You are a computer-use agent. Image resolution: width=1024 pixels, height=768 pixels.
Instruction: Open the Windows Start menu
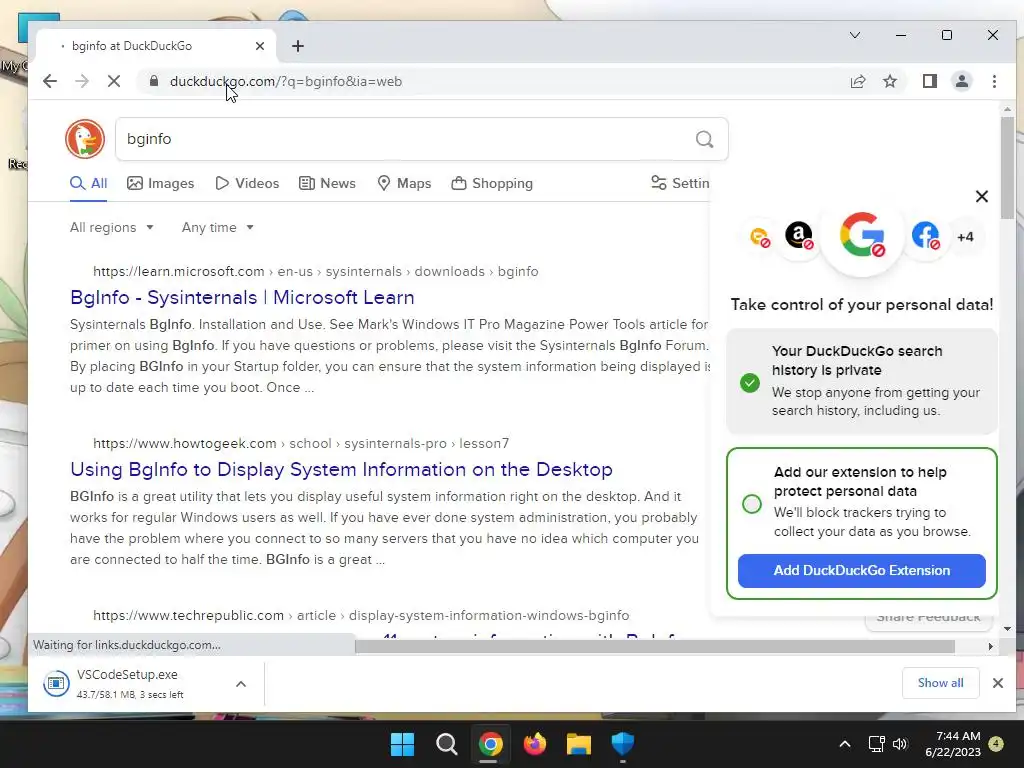402,744
